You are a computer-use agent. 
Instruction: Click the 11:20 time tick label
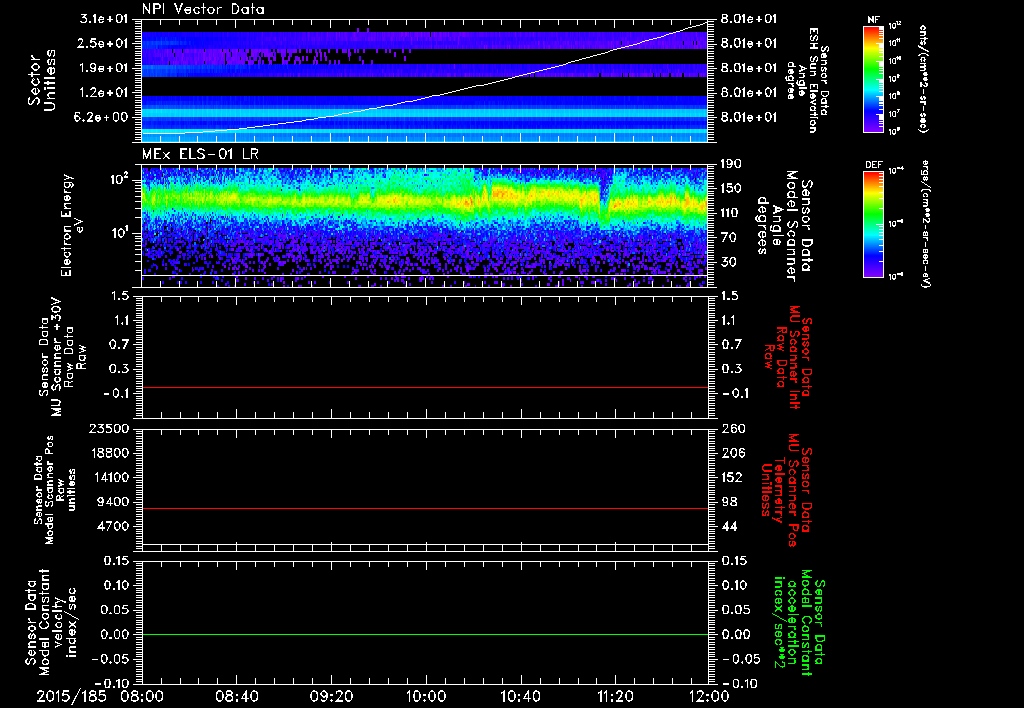(614, 695)
